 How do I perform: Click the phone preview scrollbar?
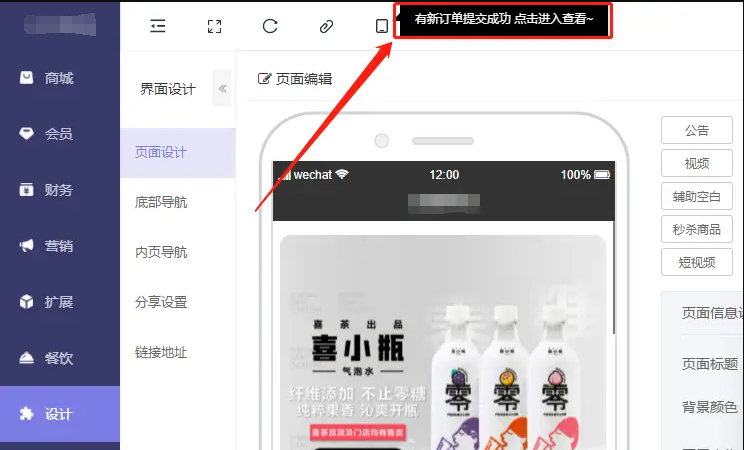coord(614,277)
